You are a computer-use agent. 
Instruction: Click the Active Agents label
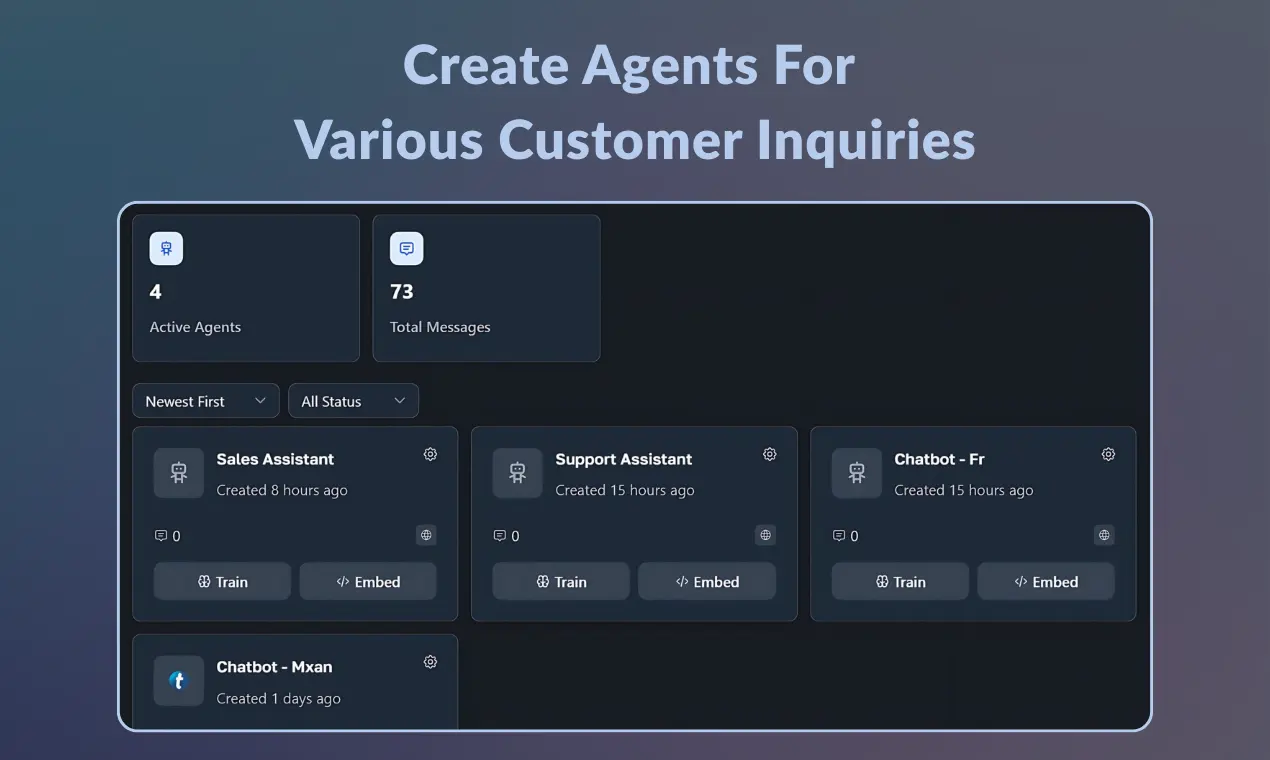pyautogui.click(x=195, y=327)
